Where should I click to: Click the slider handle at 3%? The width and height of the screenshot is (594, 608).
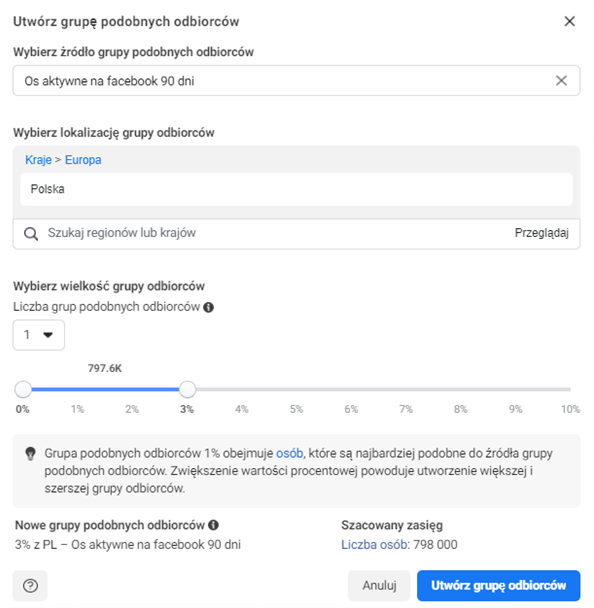[x=188, y=389]
